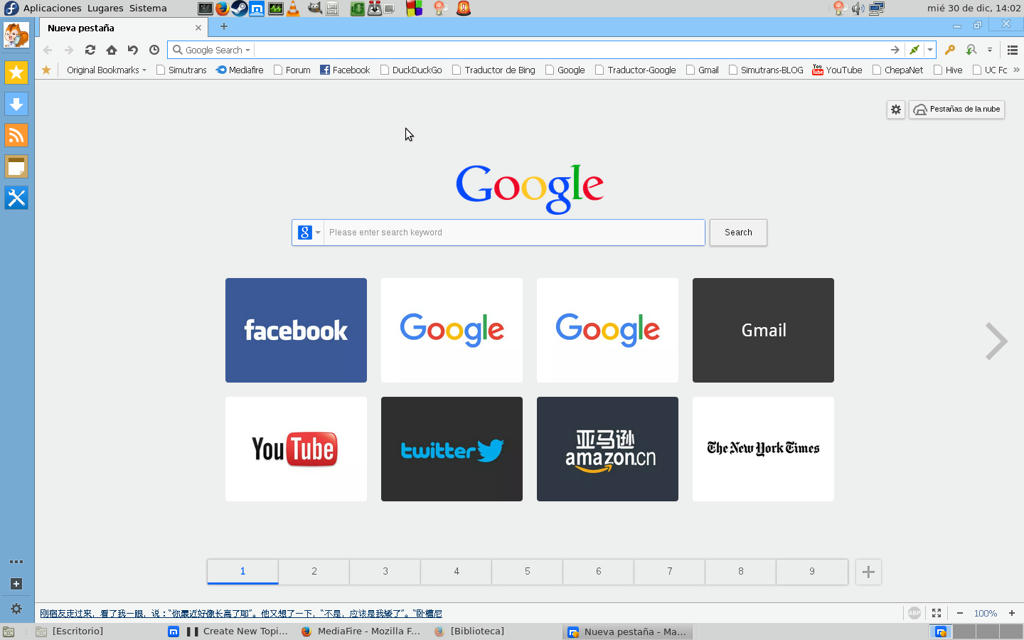Open the tools sidebar icon
Viewport: 1024px width, 640px height.
click(16, 197)
